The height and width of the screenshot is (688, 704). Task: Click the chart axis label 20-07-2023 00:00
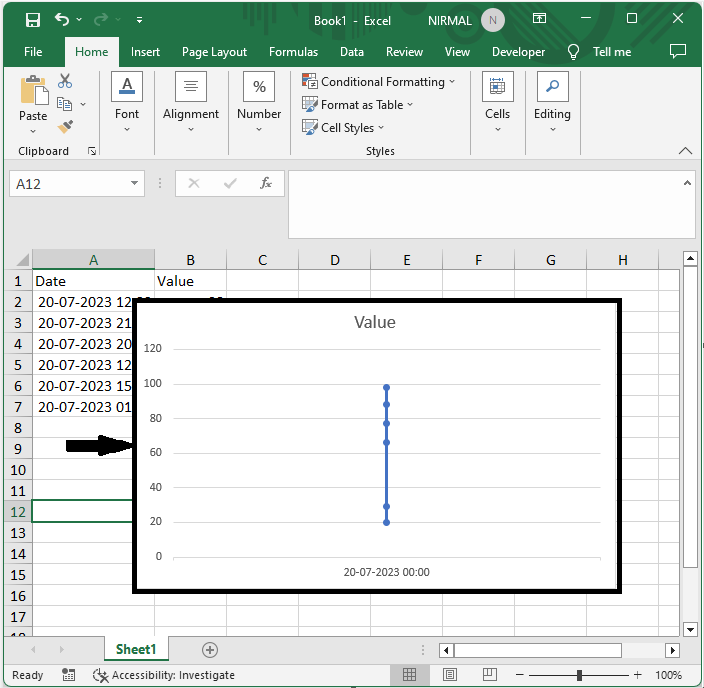386,572
